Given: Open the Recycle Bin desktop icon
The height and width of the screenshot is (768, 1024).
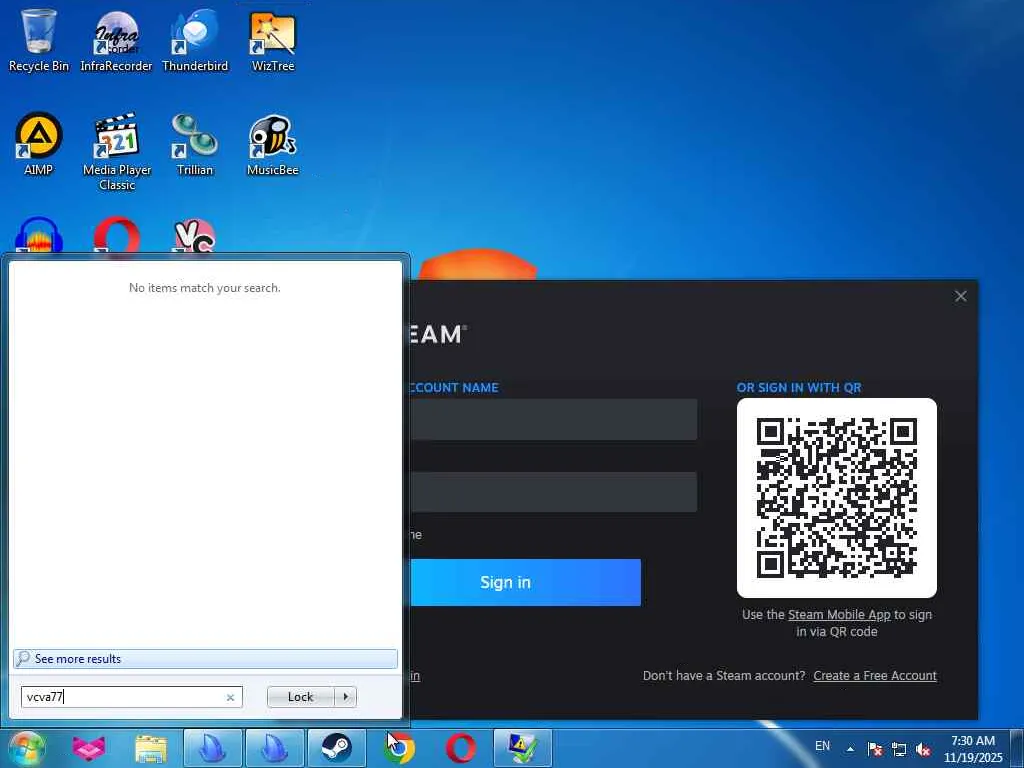Looking at the screenshot, I should pyautogui.click(x=39, y=39).
